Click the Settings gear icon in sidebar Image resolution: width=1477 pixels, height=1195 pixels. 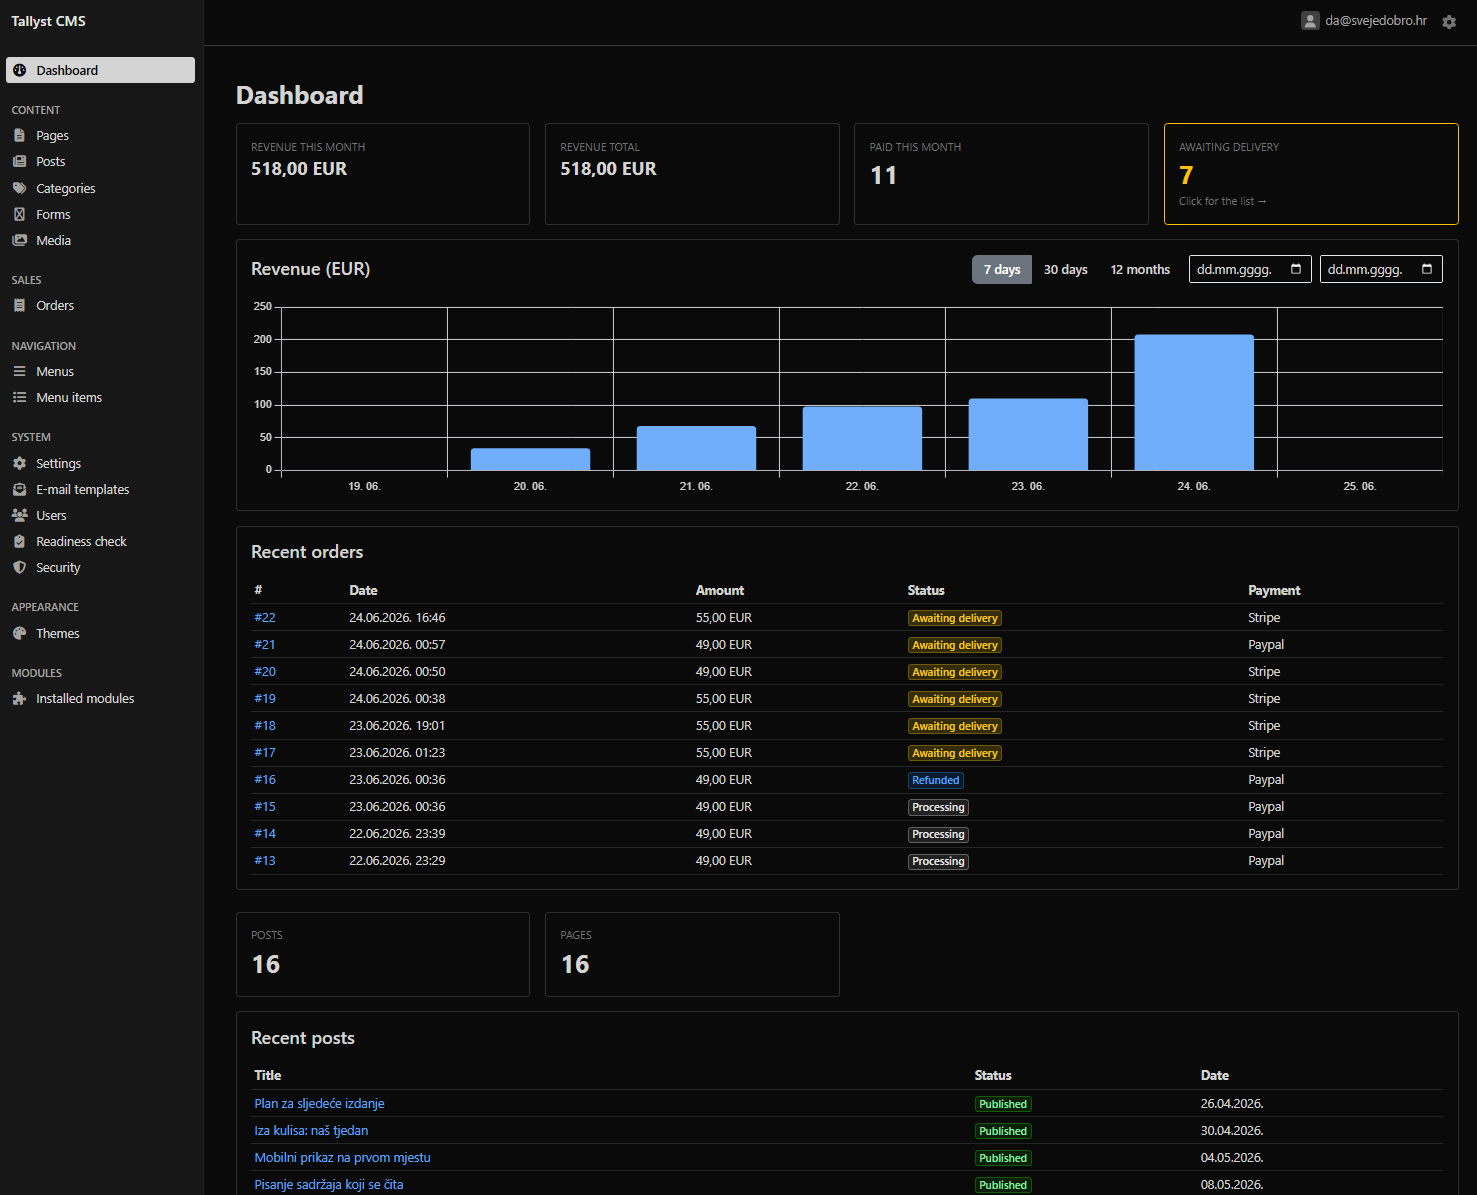pyautogui.click(x=19, y=463)
